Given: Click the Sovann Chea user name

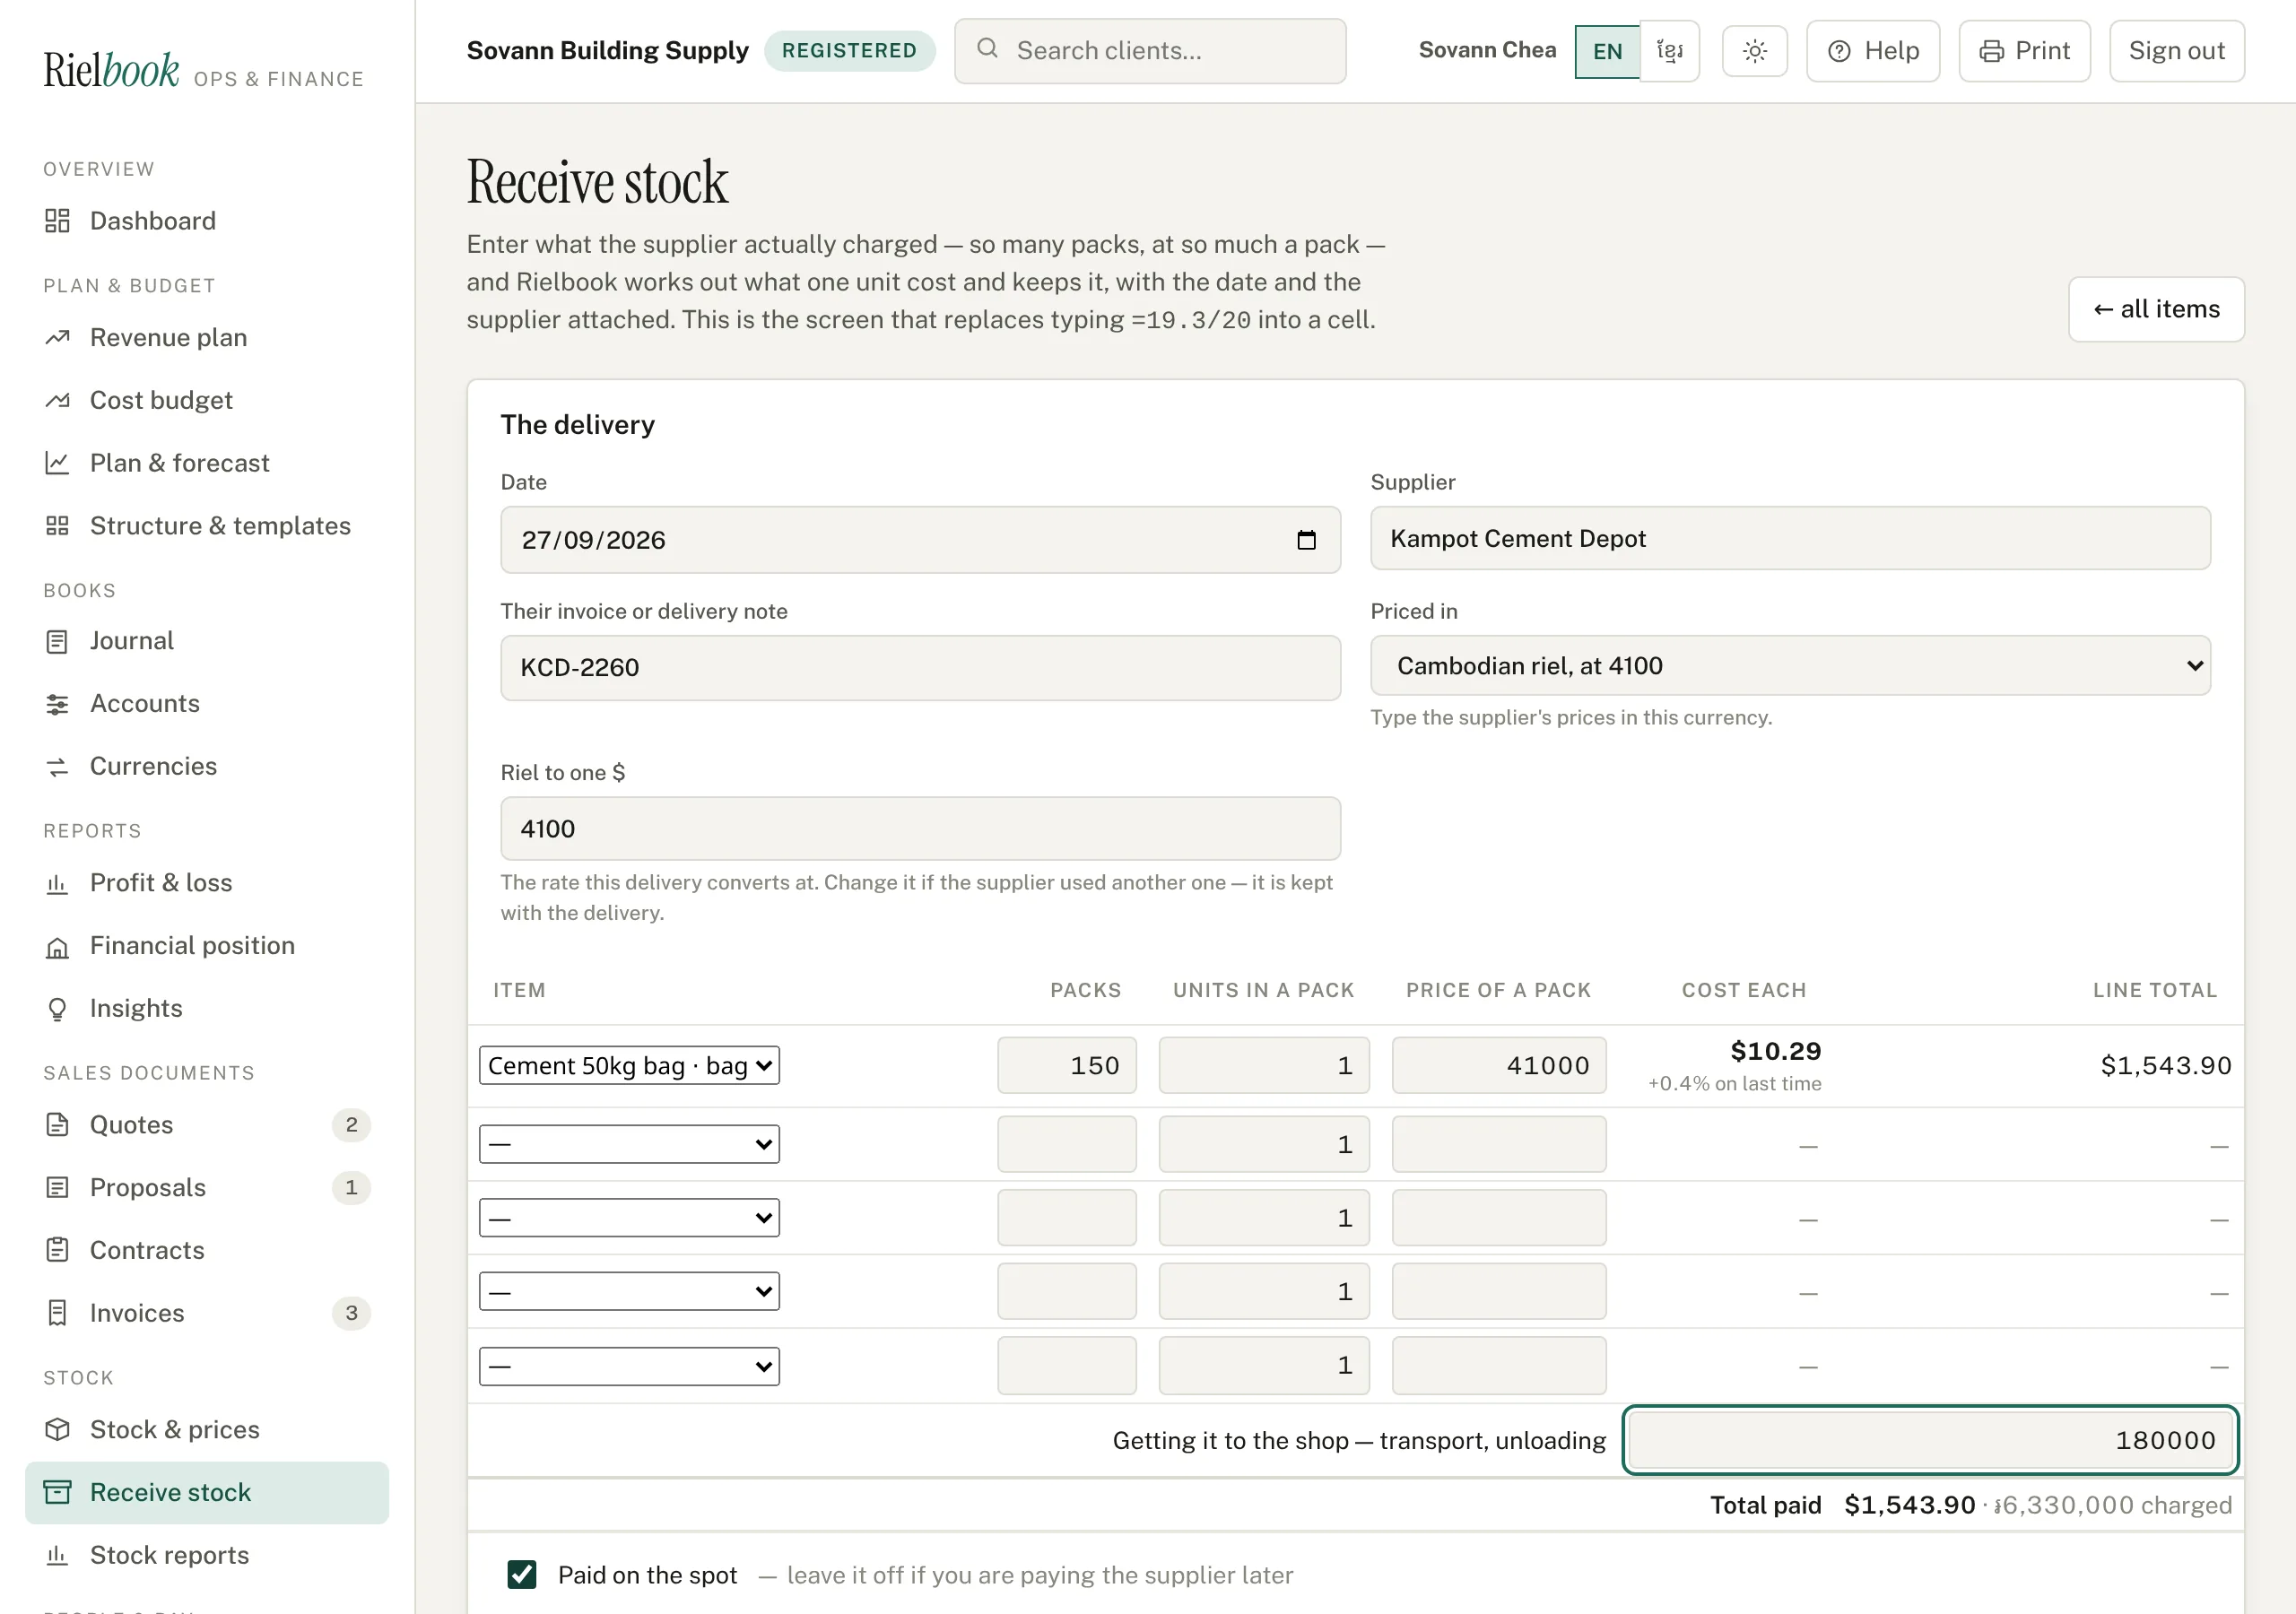Looking at the screenshot, I should pyautogui.click(x=1487, y=50).
